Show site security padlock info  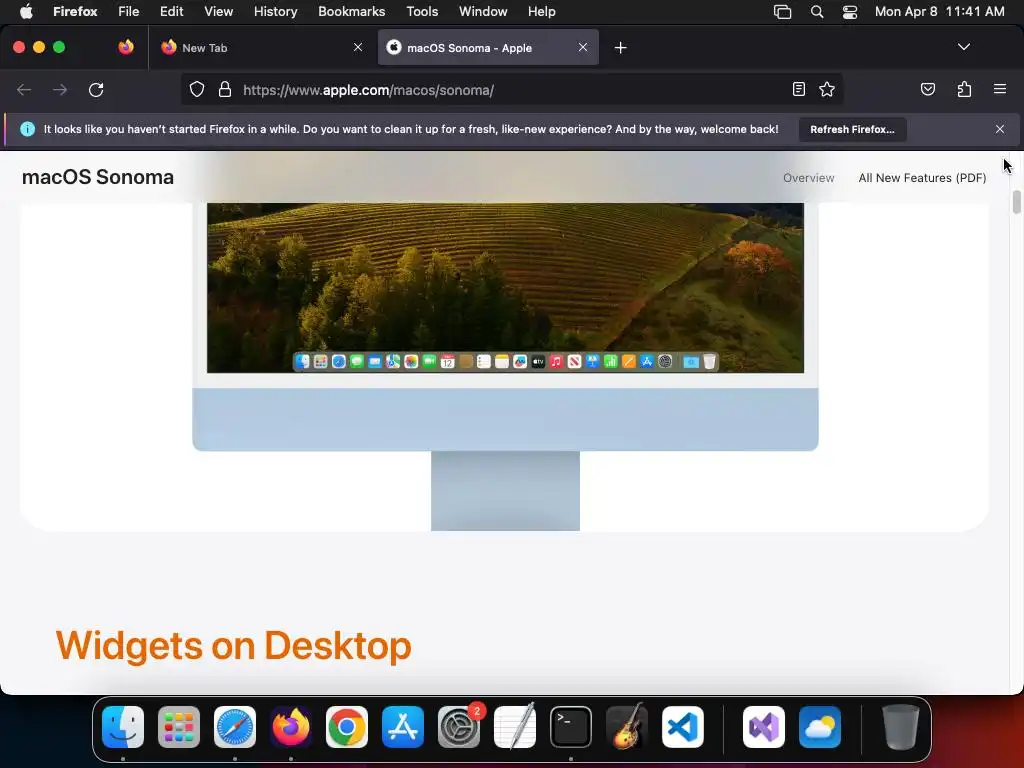[225, 89]
